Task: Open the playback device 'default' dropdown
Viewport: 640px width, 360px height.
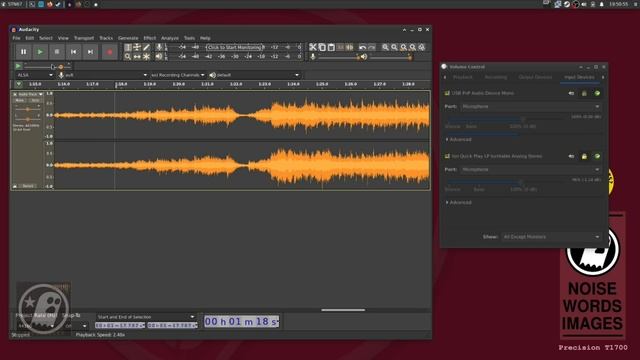Action: [x=258, y=75]
